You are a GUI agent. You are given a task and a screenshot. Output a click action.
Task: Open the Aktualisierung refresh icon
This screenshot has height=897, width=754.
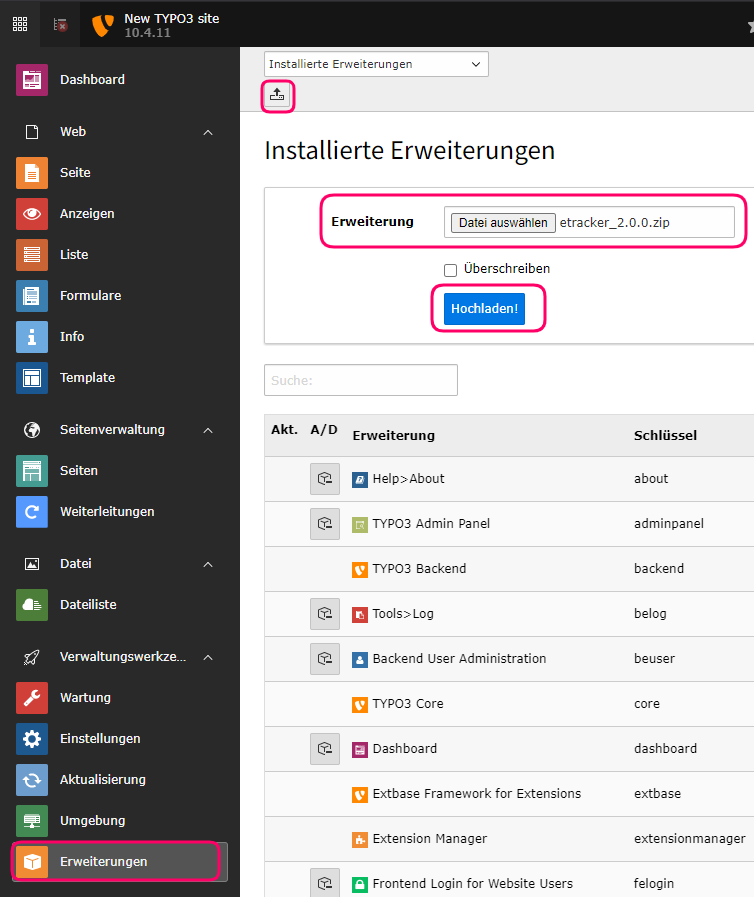click(x=32, y=780)
